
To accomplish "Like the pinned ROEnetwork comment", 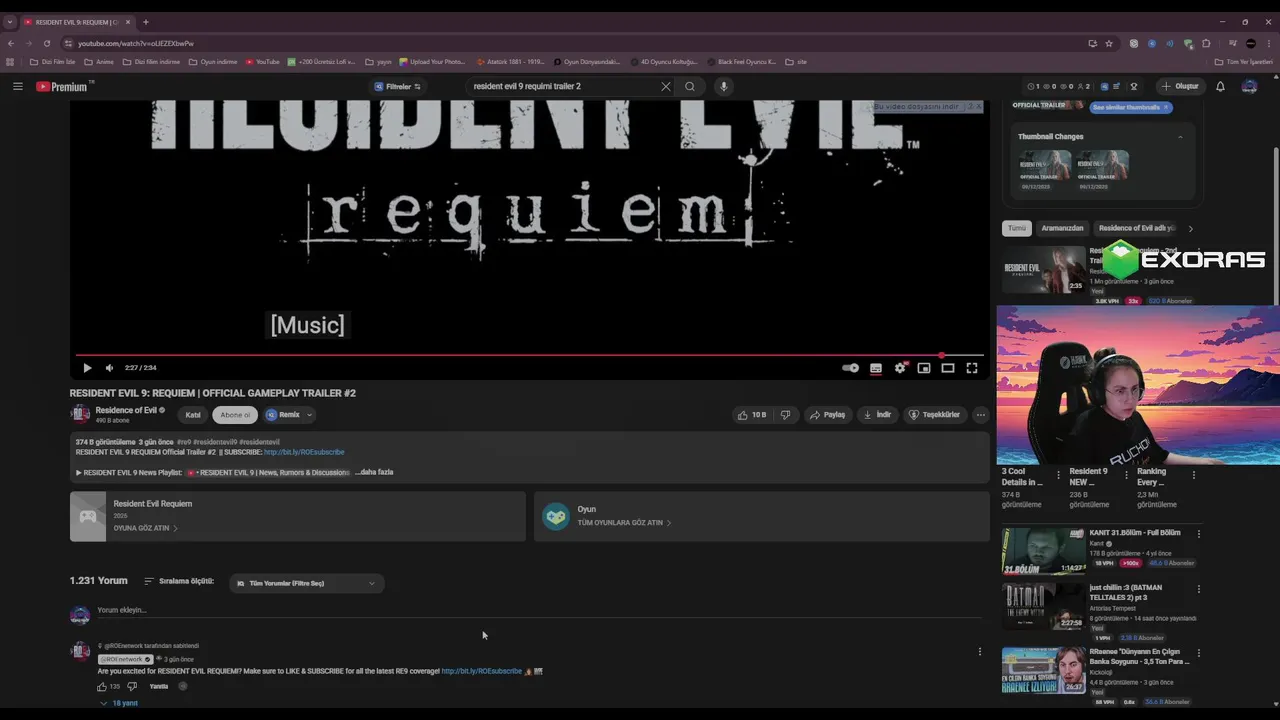I will click(102, 687).
